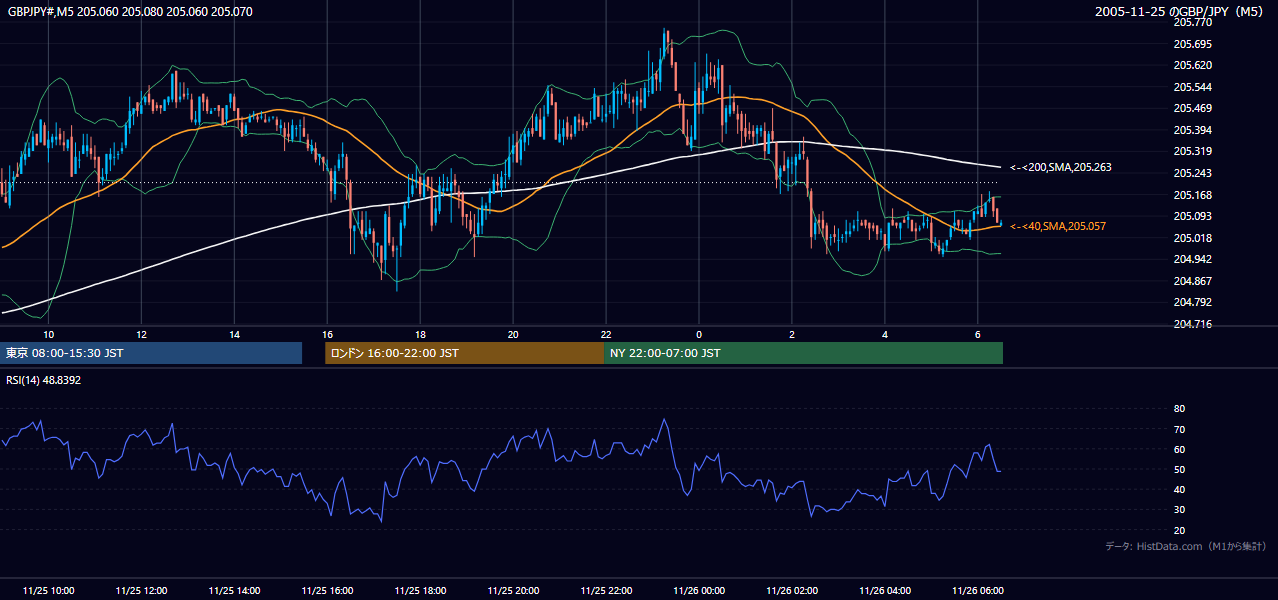1278x600 pixels.
Task: Click price axis value 205.093
Action: coord(1192,216)
